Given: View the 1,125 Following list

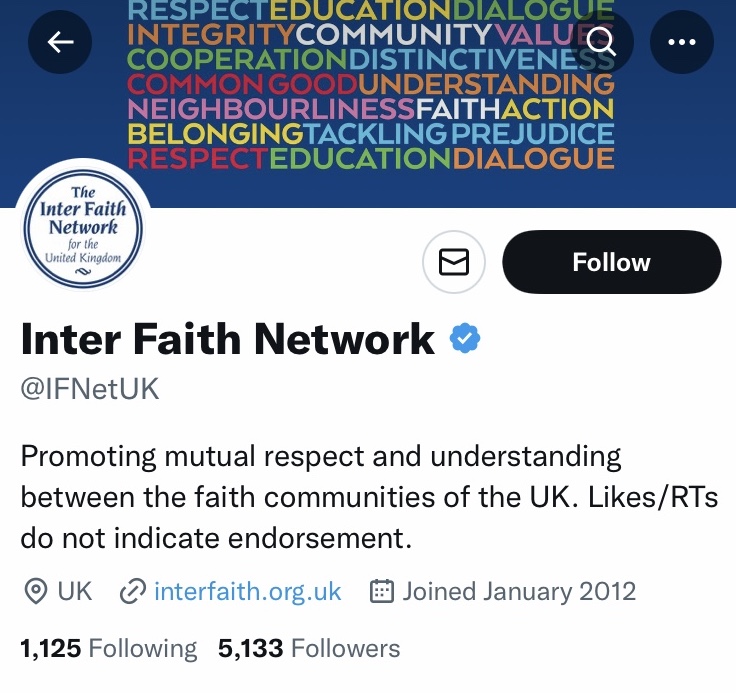Looking at the screenshot, I should click(x=108, y=648).
